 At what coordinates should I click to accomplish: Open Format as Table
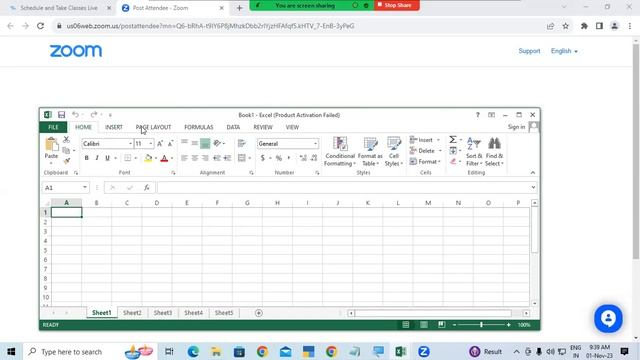tap(370, 151)
